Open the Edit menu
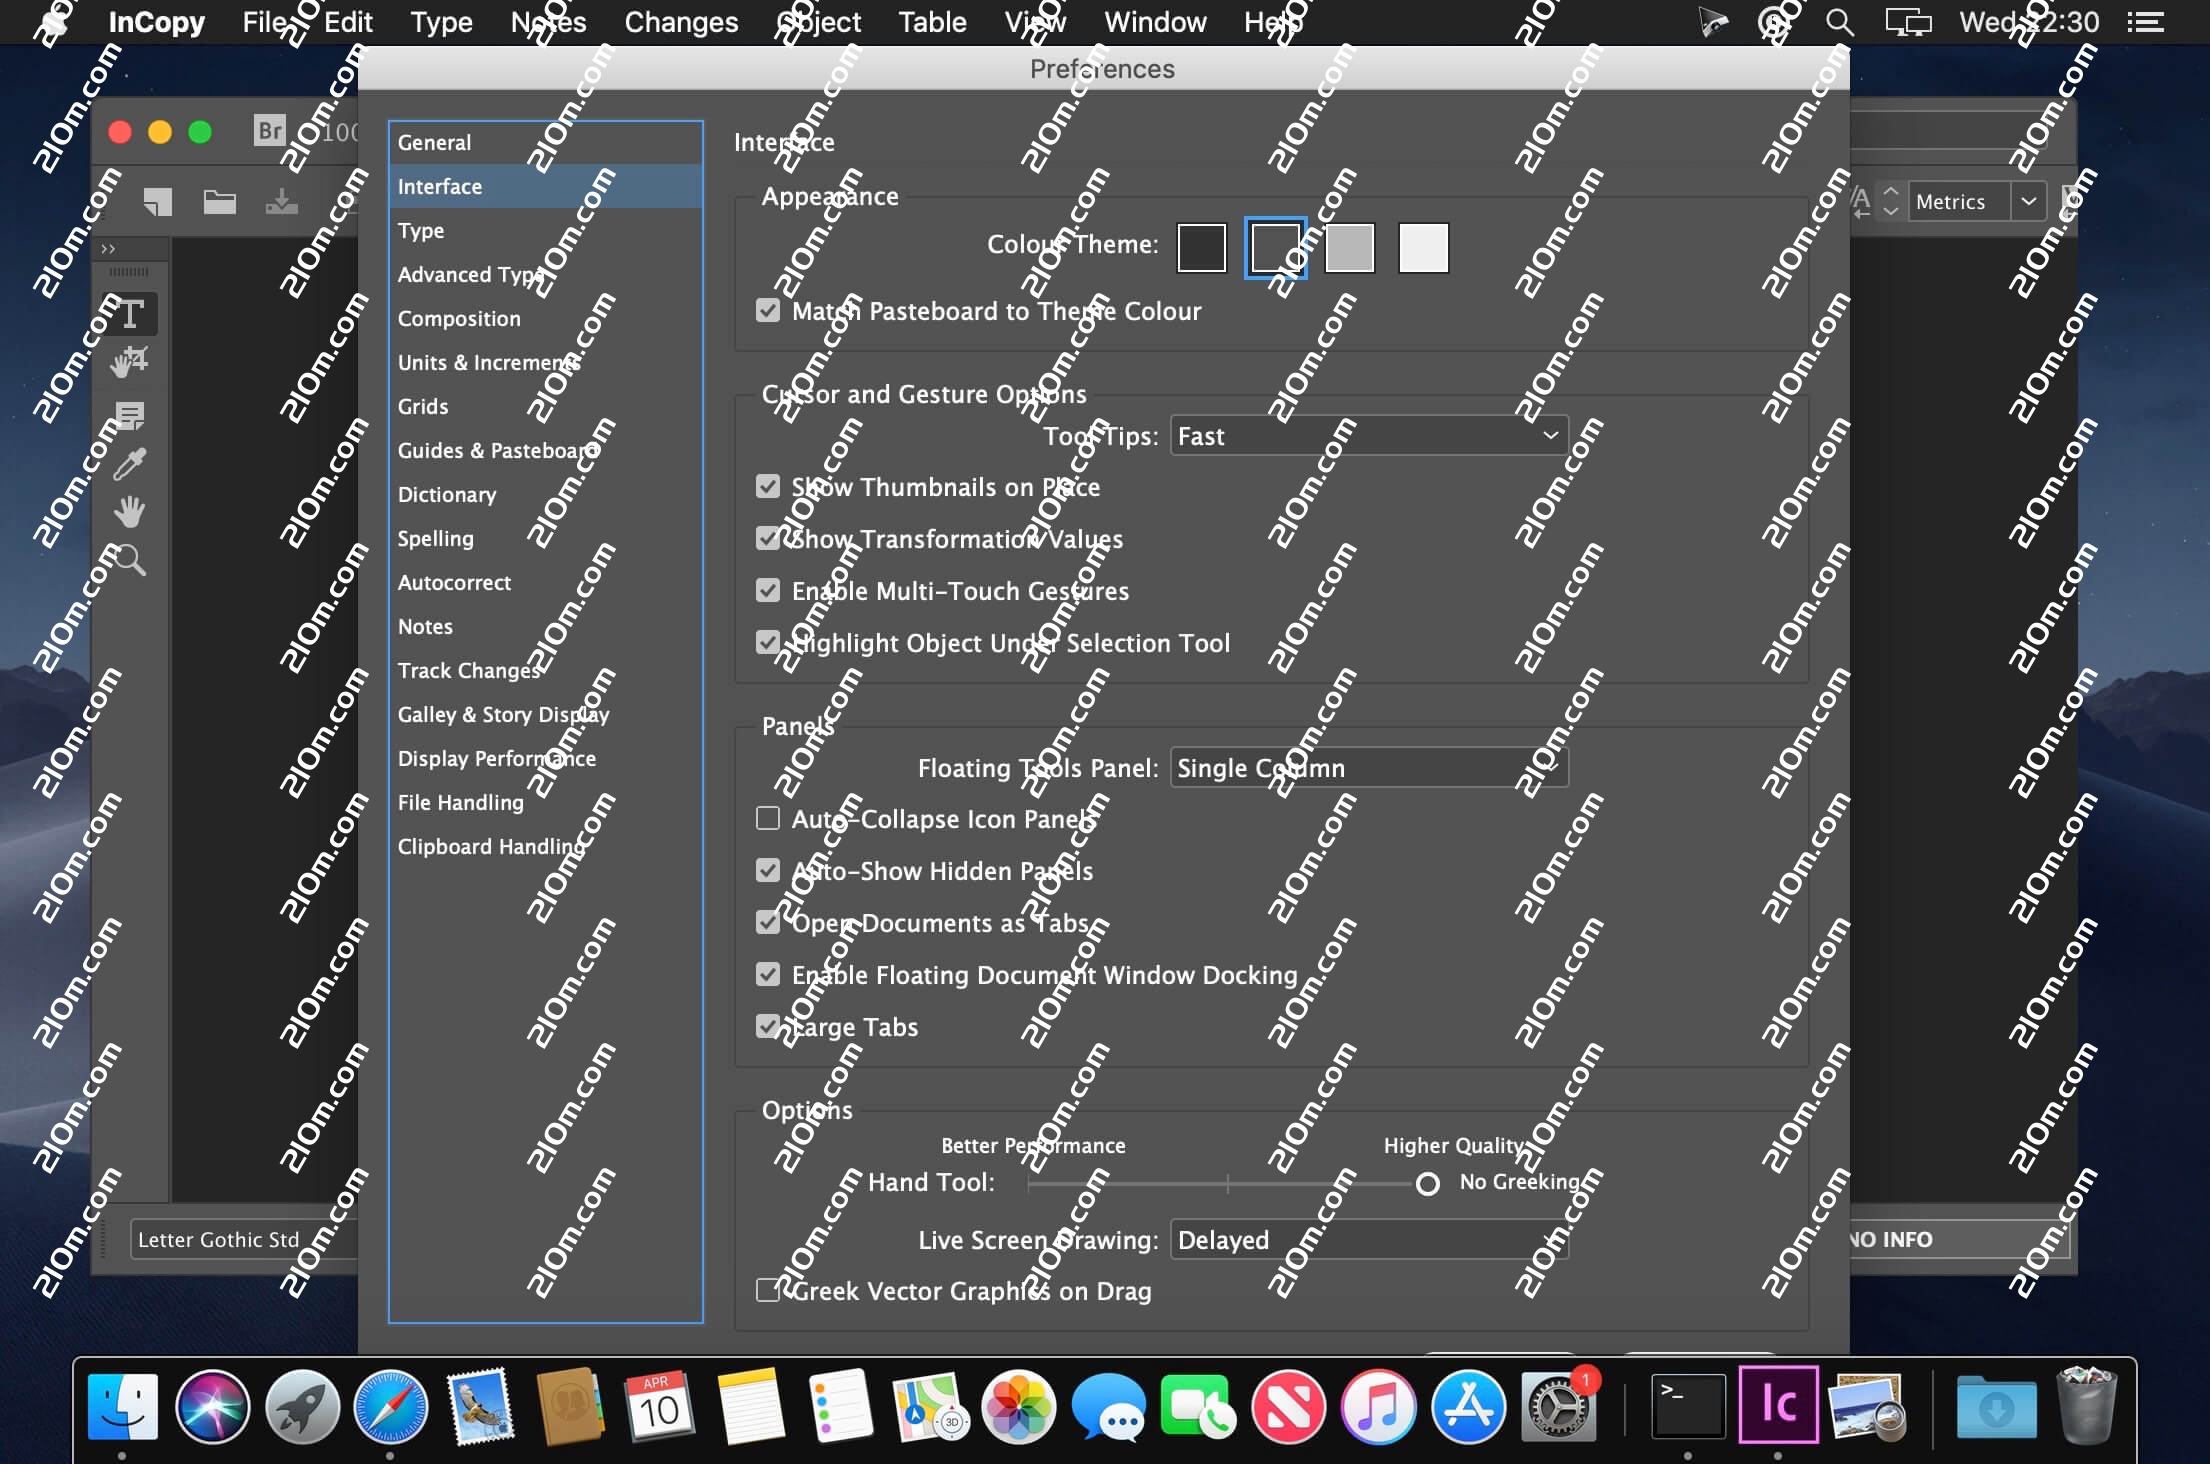 348,22
